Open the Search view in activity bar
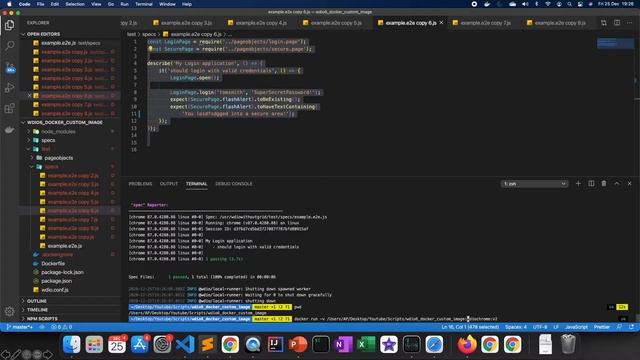 9,45
